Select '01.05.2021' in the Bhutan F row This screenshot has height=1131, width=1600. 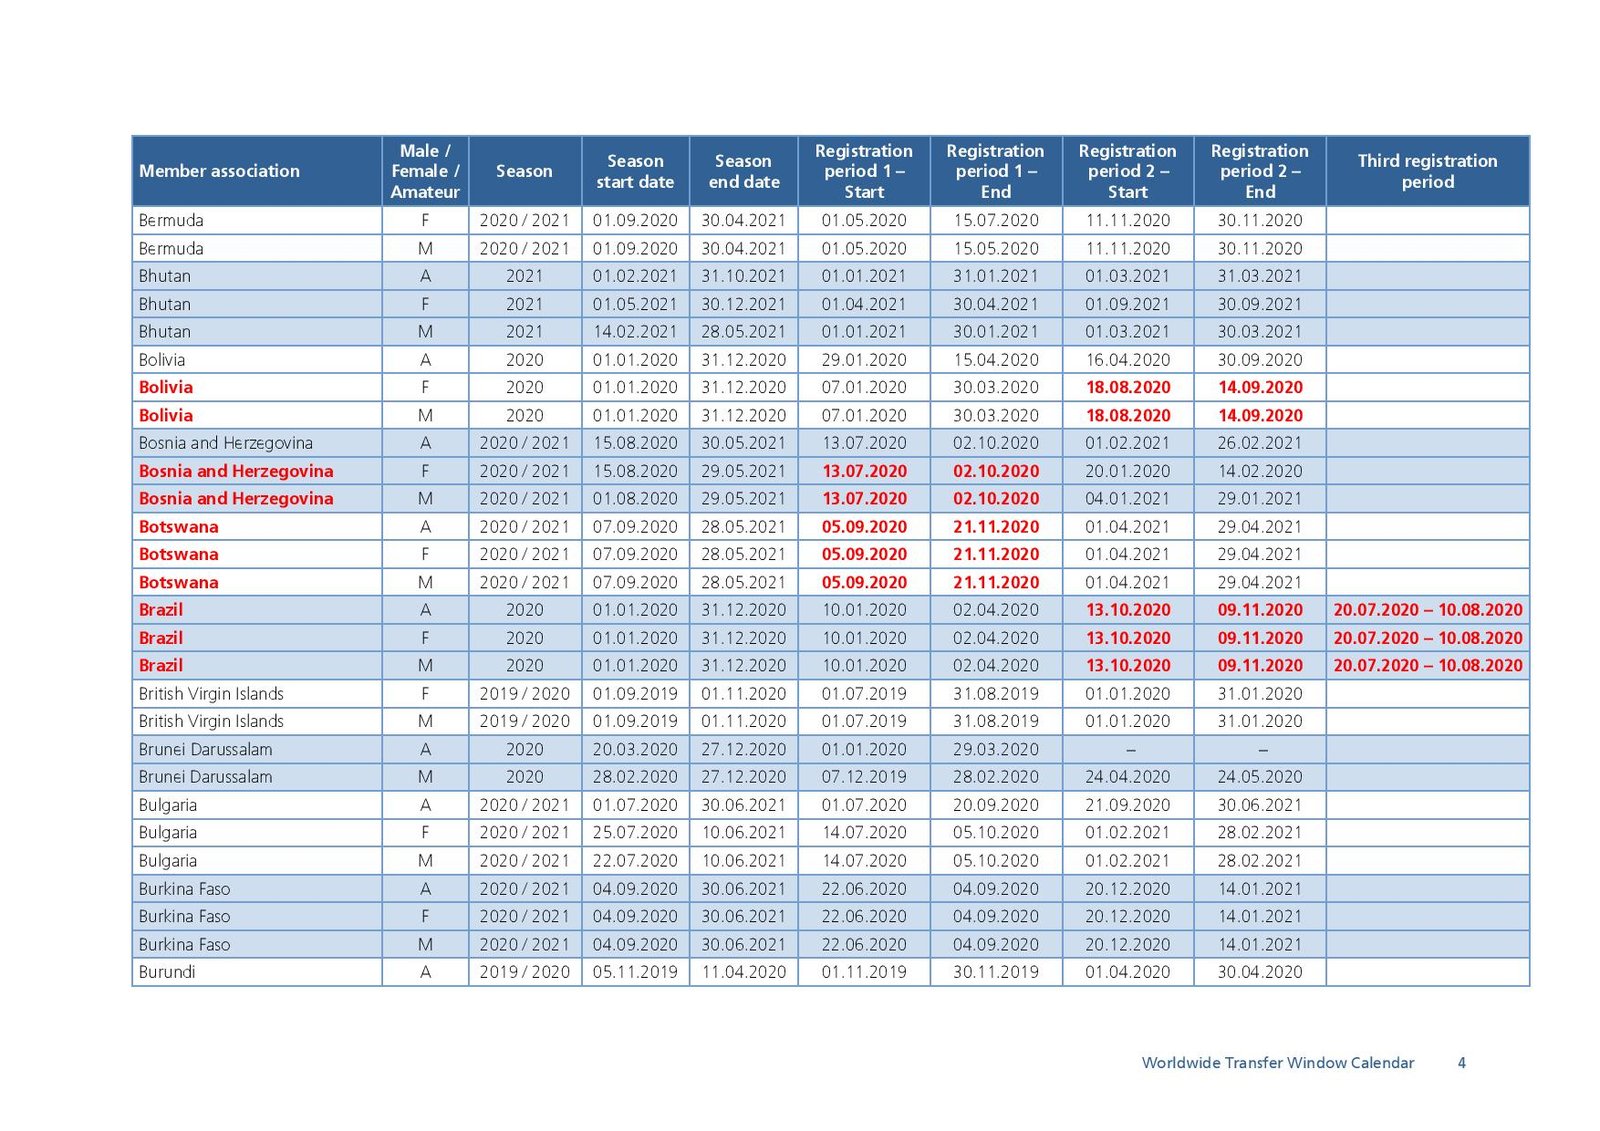(635, 304)
